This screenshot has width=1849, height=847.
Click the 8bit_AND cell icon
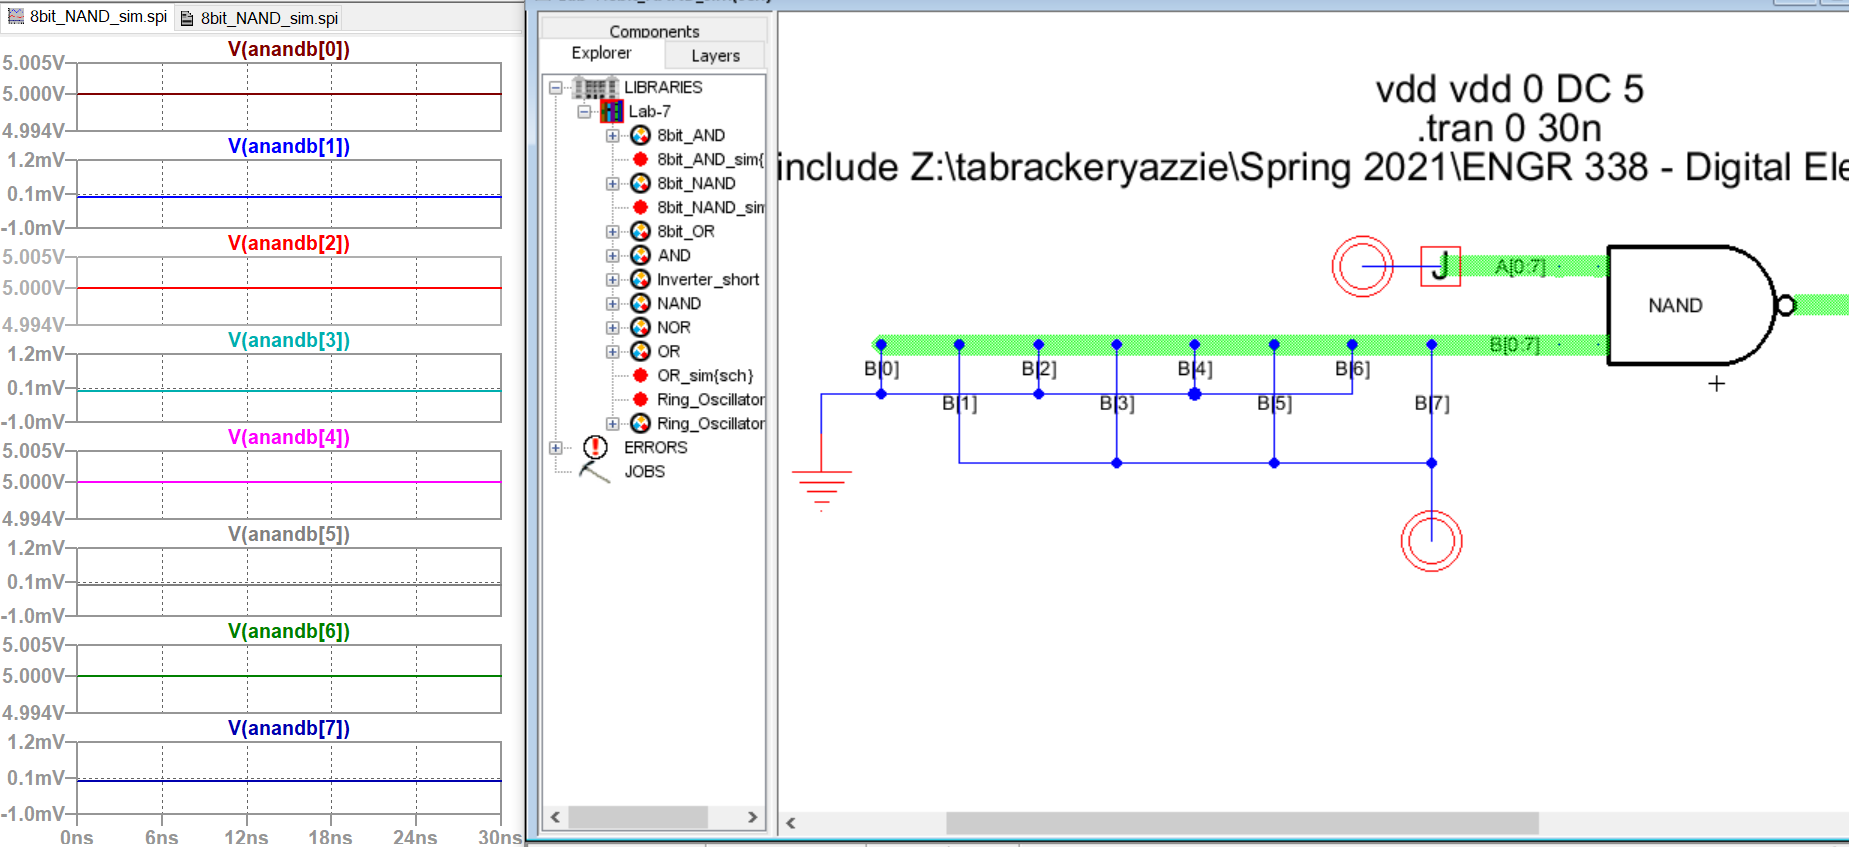pos(640,135)
